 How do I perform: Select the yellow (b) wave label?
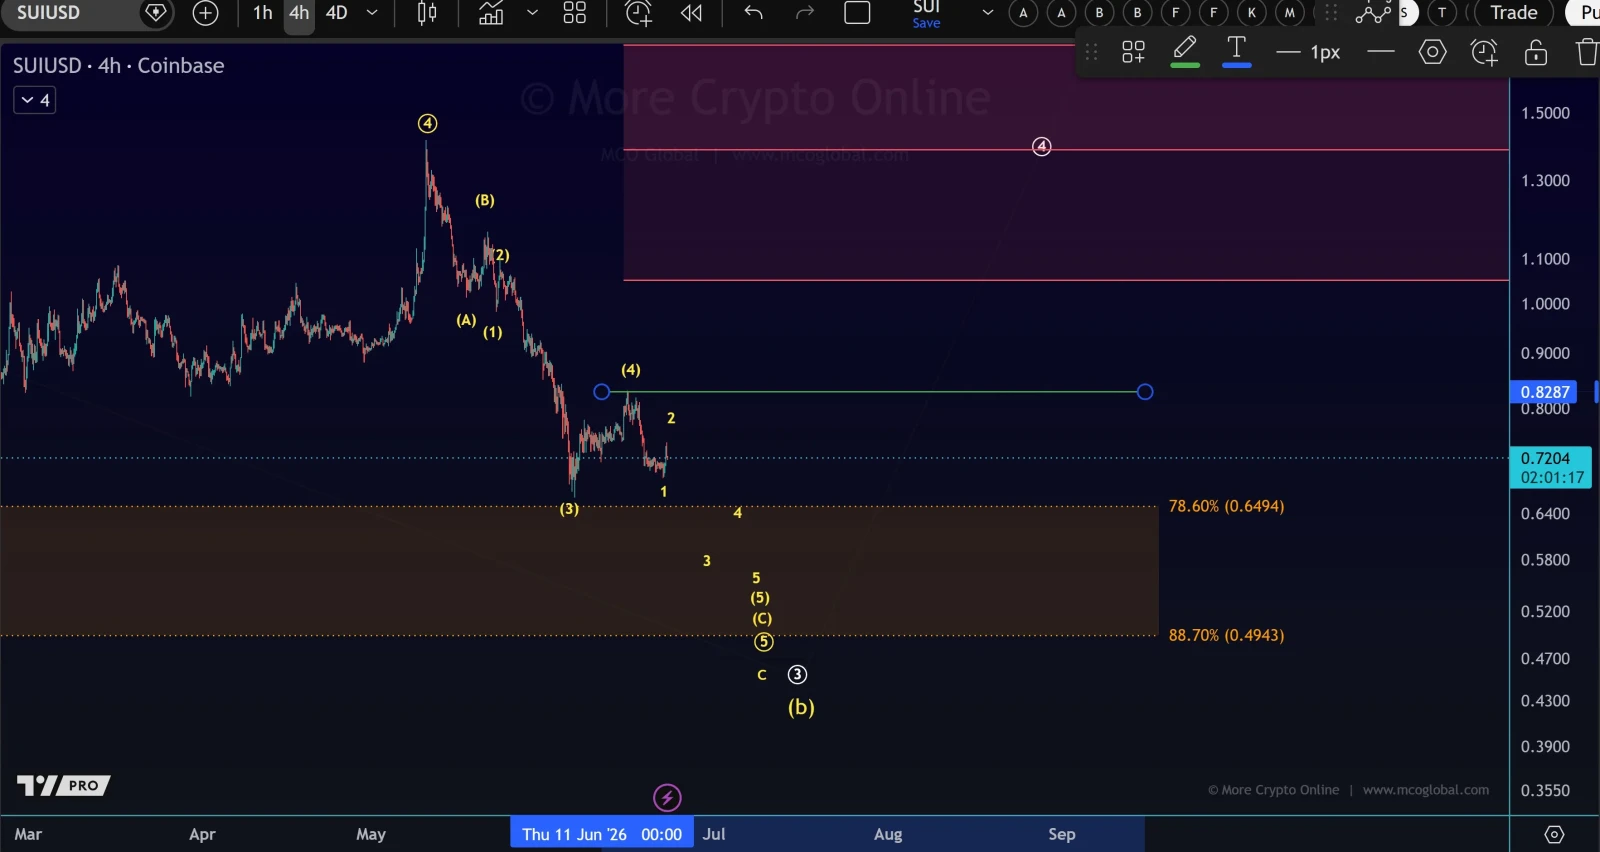tap(801, 707)
